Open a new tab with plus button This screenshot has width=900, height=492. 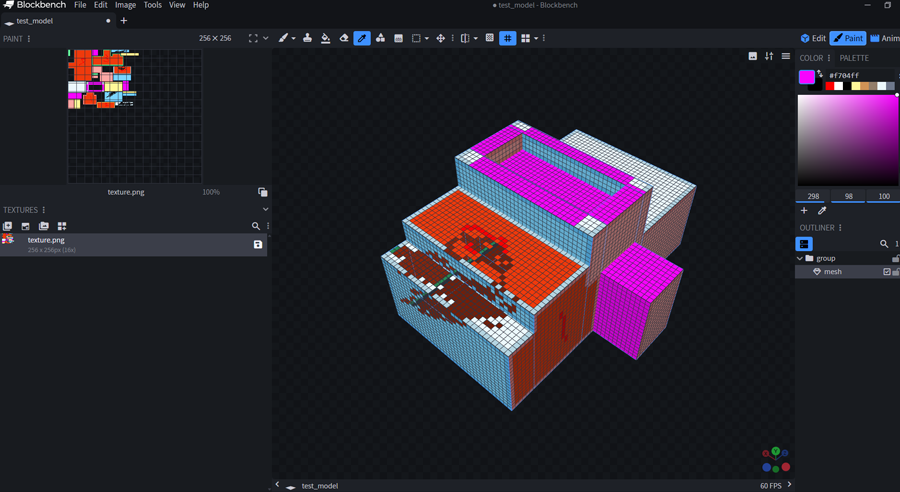click(x=124, y=20)
